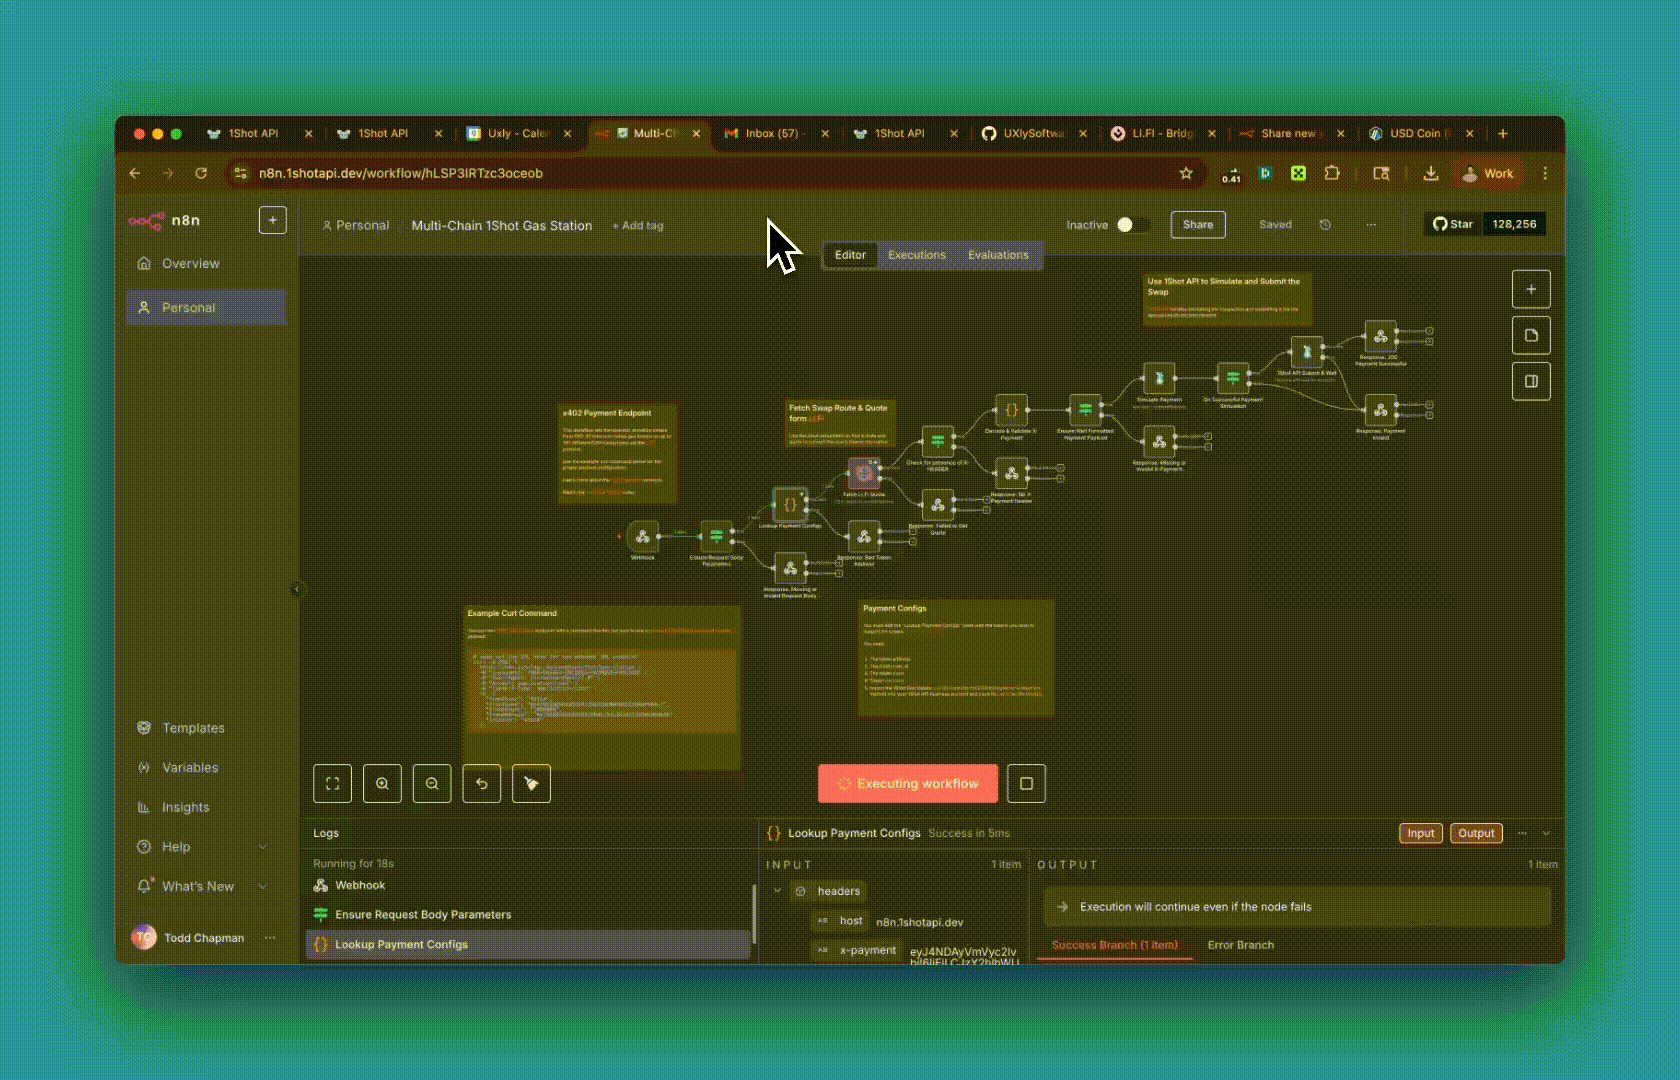Toggle the Output panel button in logs
Viewport: 1680px width, 1080px height.
1476,833
